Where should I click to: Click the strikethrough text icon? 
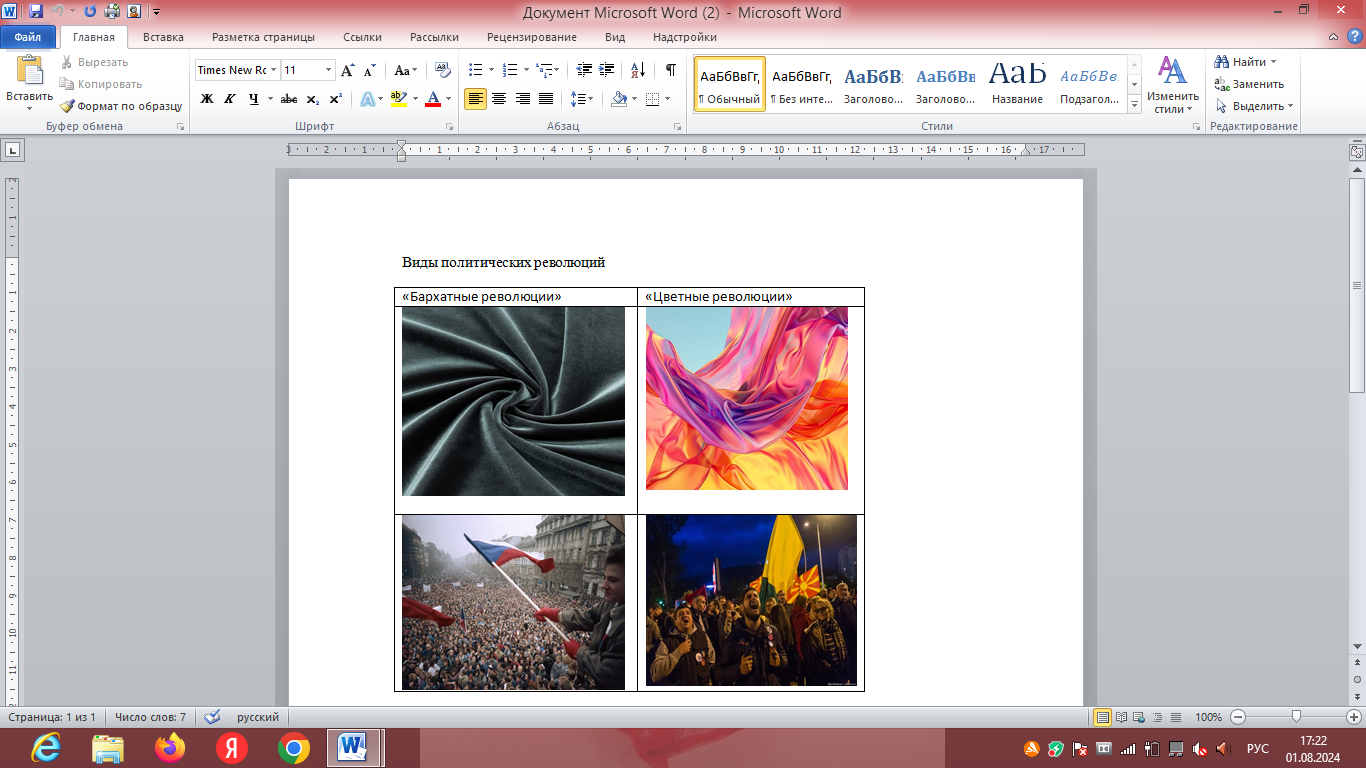[x=289, y=99]
